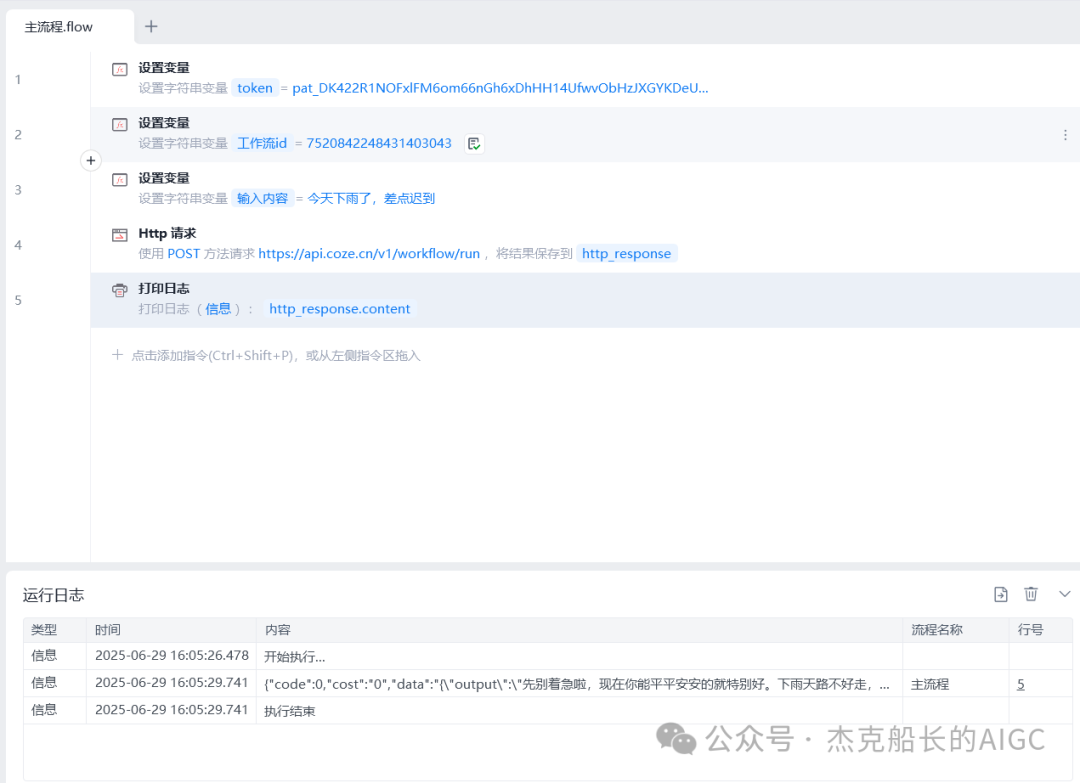Click the 信息 log level text in line 5
Viewport: 1080px width, 783px height.
tap(218, 309)
